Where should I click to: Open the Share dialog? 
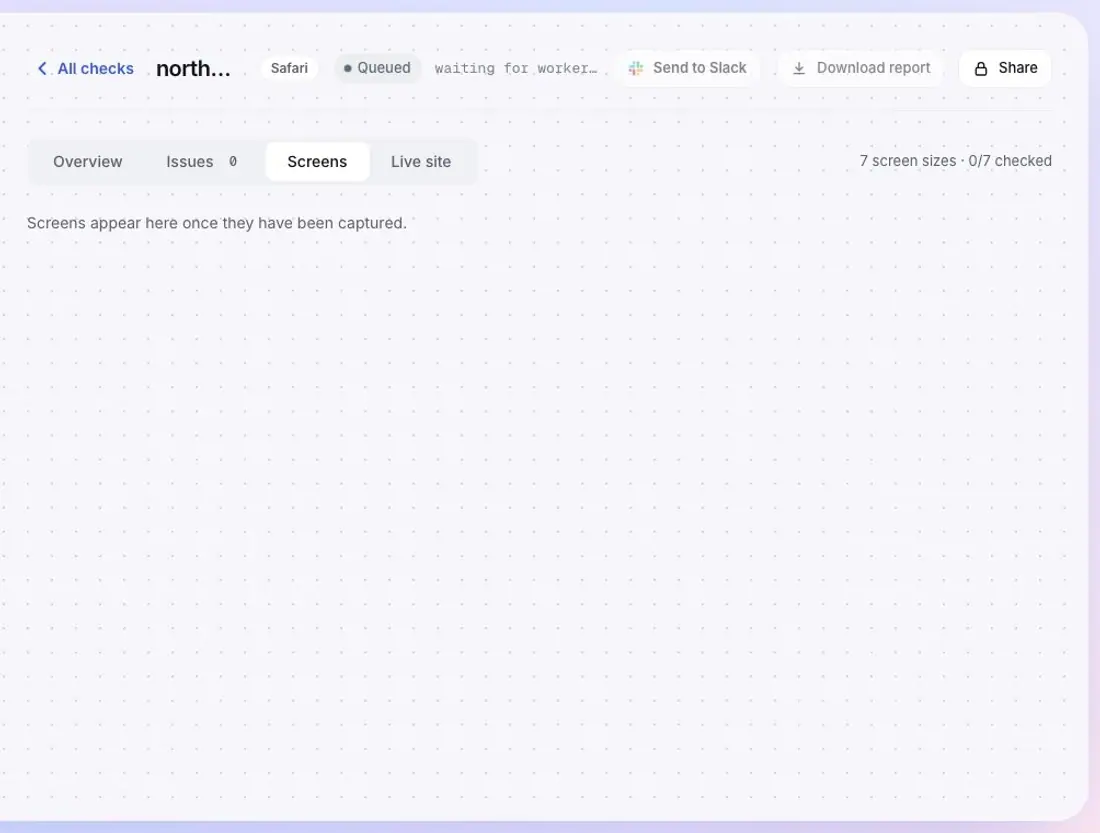click(1005, 68)
